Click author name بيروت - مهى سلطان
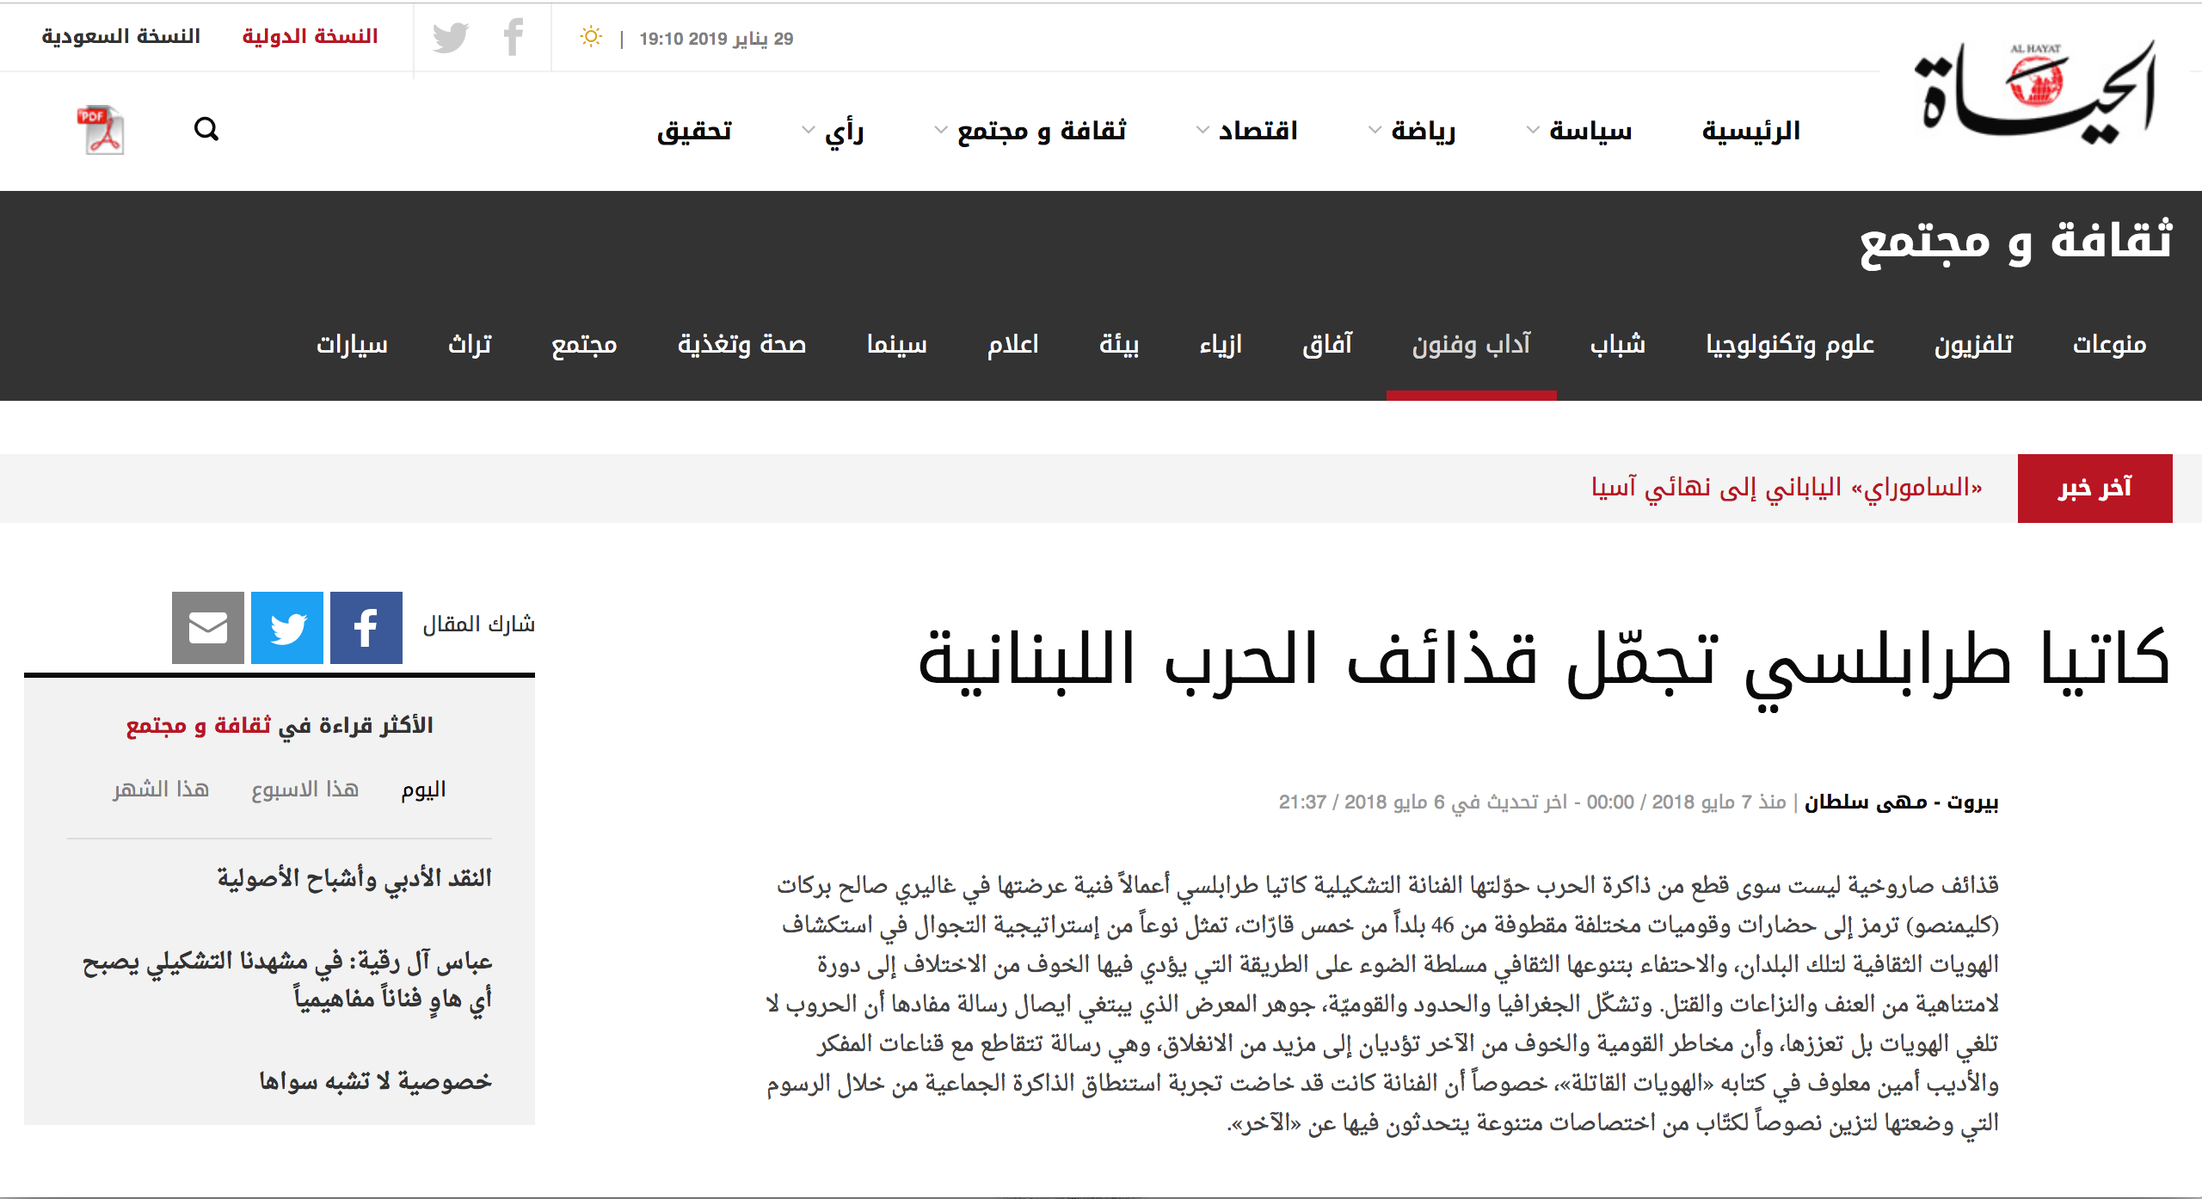Viewport: 2202px width, 1199px height. point(1901,802)
